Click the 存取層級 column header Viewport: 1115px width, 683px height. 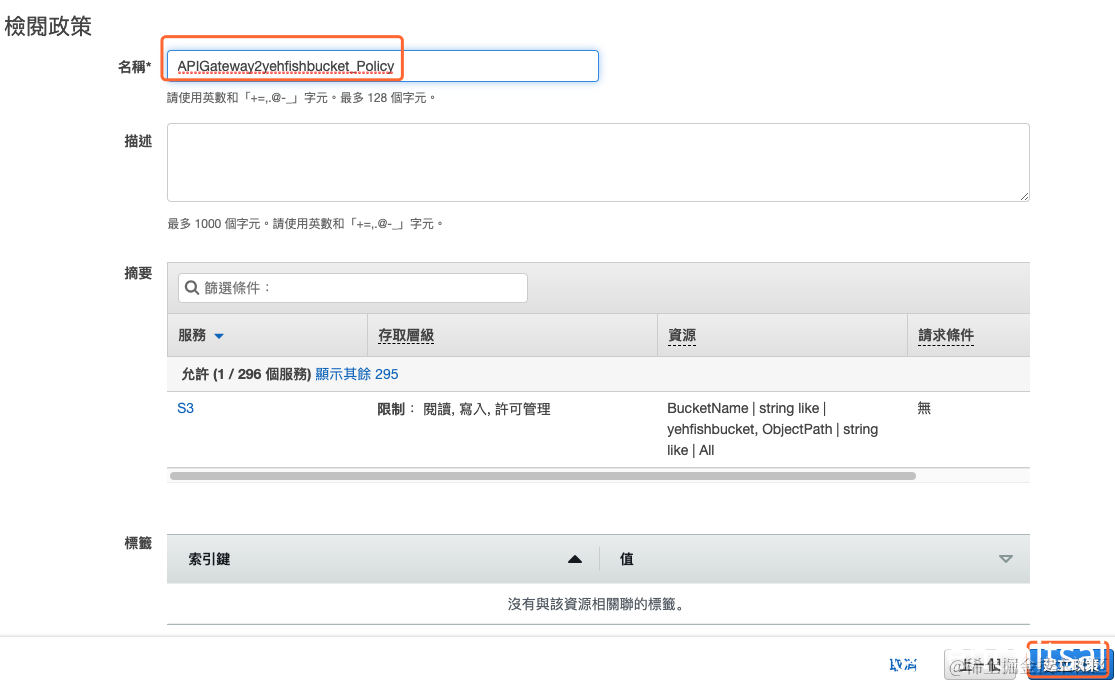point(406,335)
